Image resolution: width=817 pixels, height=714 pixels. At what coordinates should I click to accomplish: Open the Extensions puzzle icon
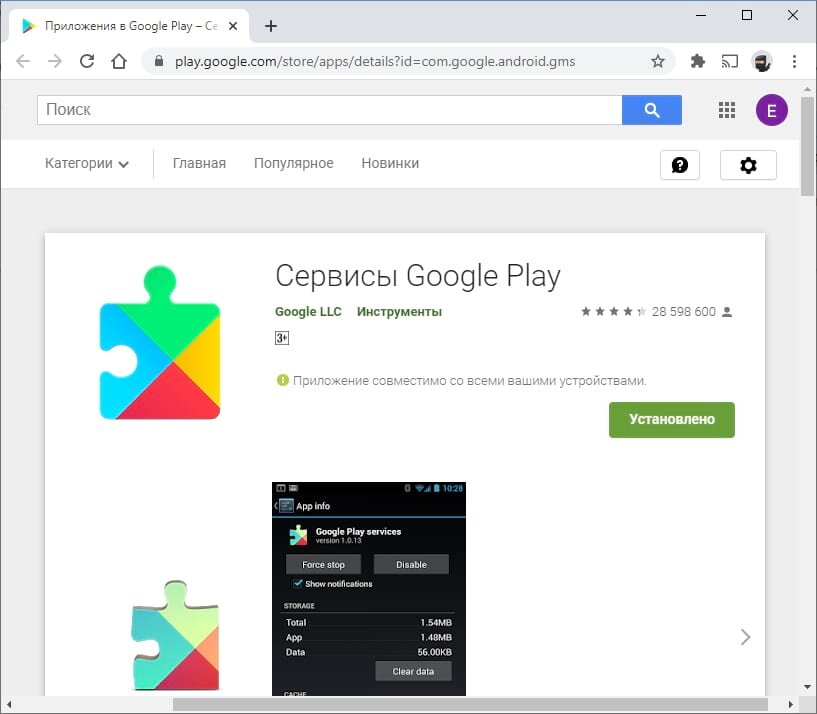point(697,61)
